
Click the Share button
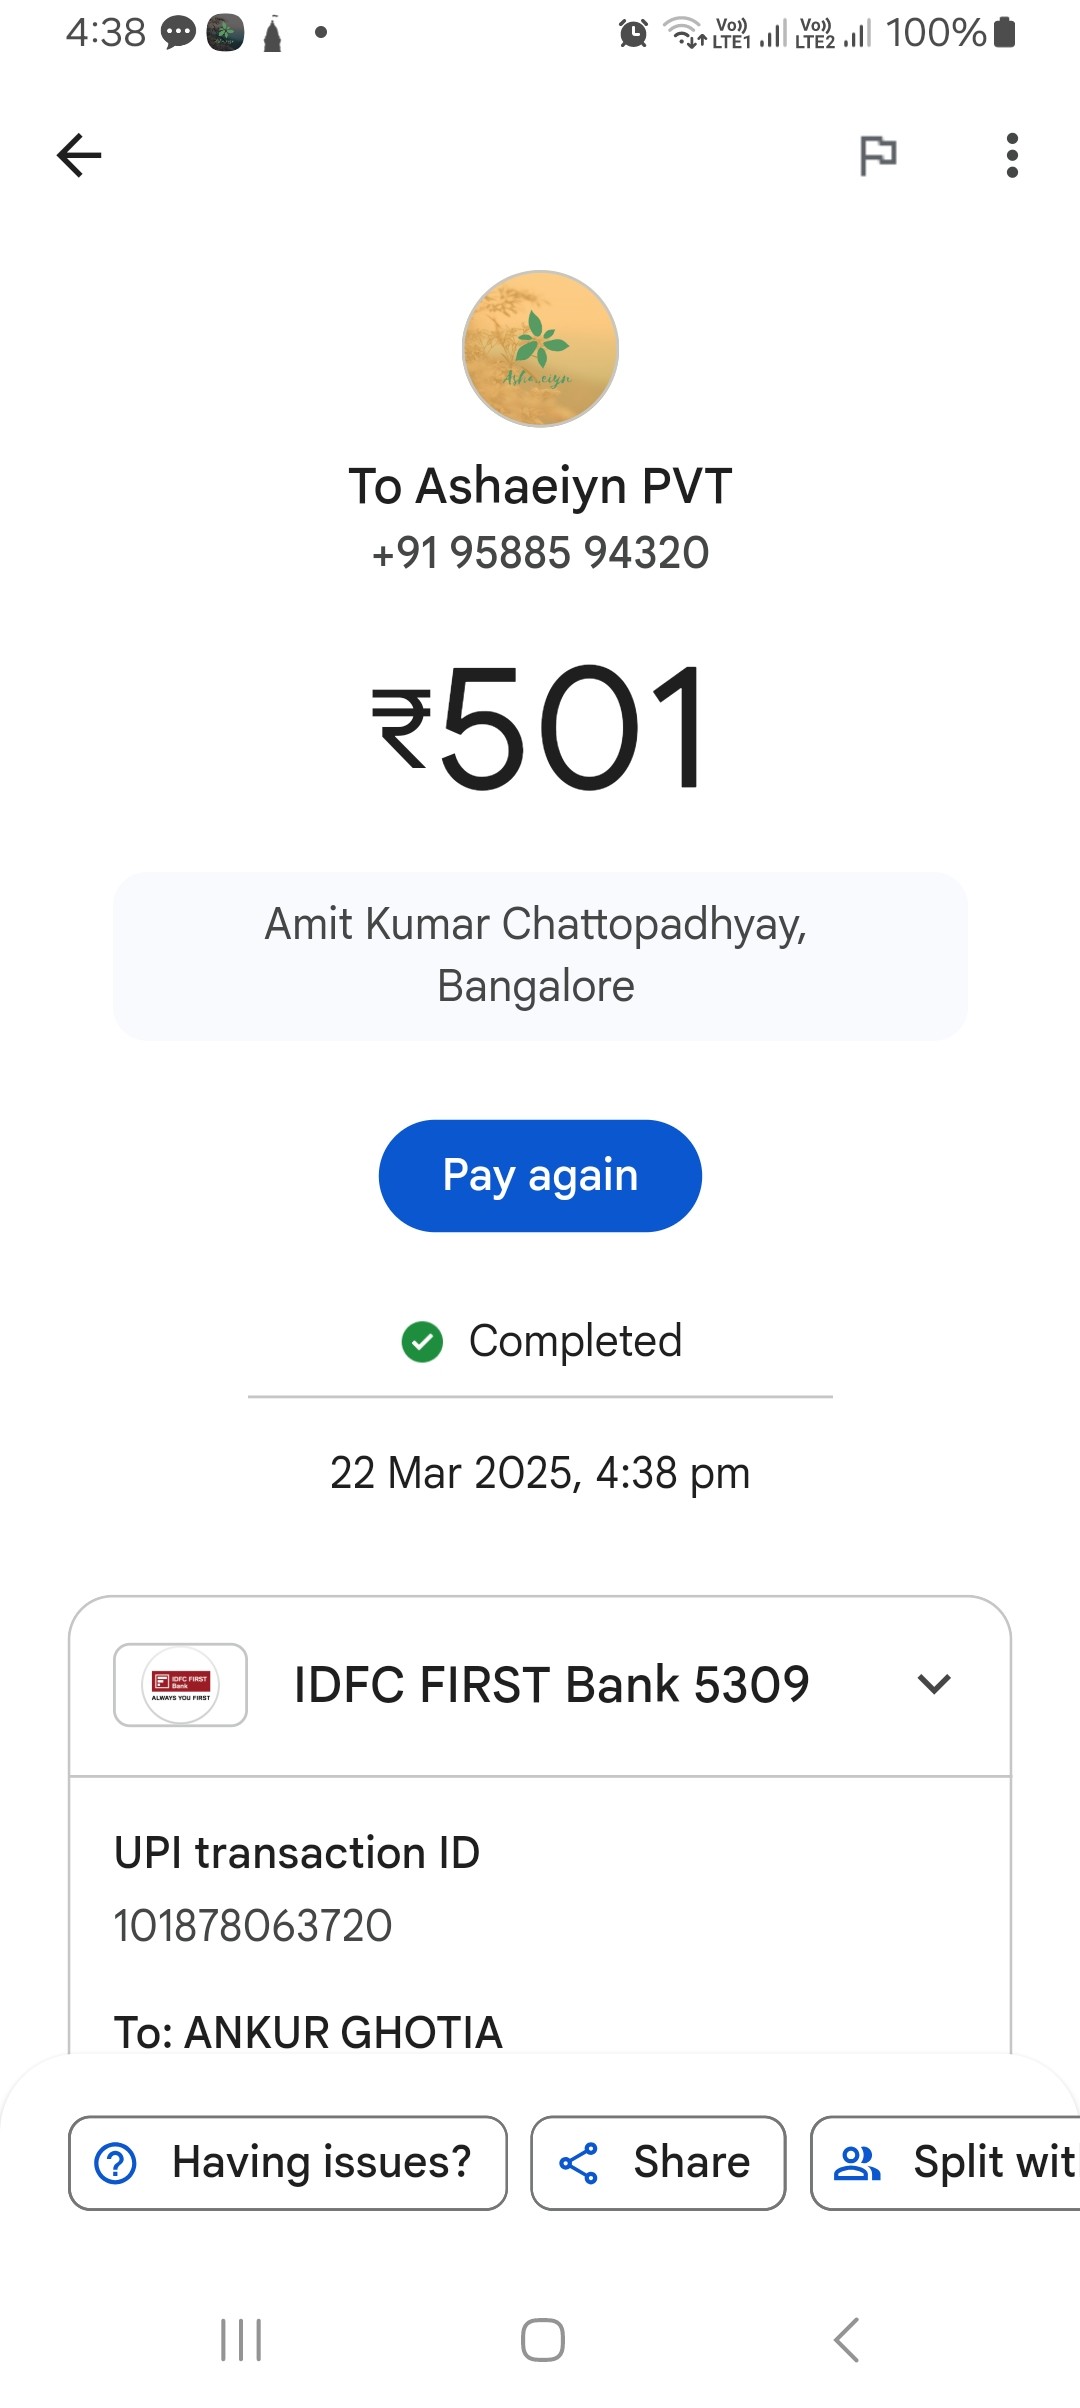pos(658,2162)
